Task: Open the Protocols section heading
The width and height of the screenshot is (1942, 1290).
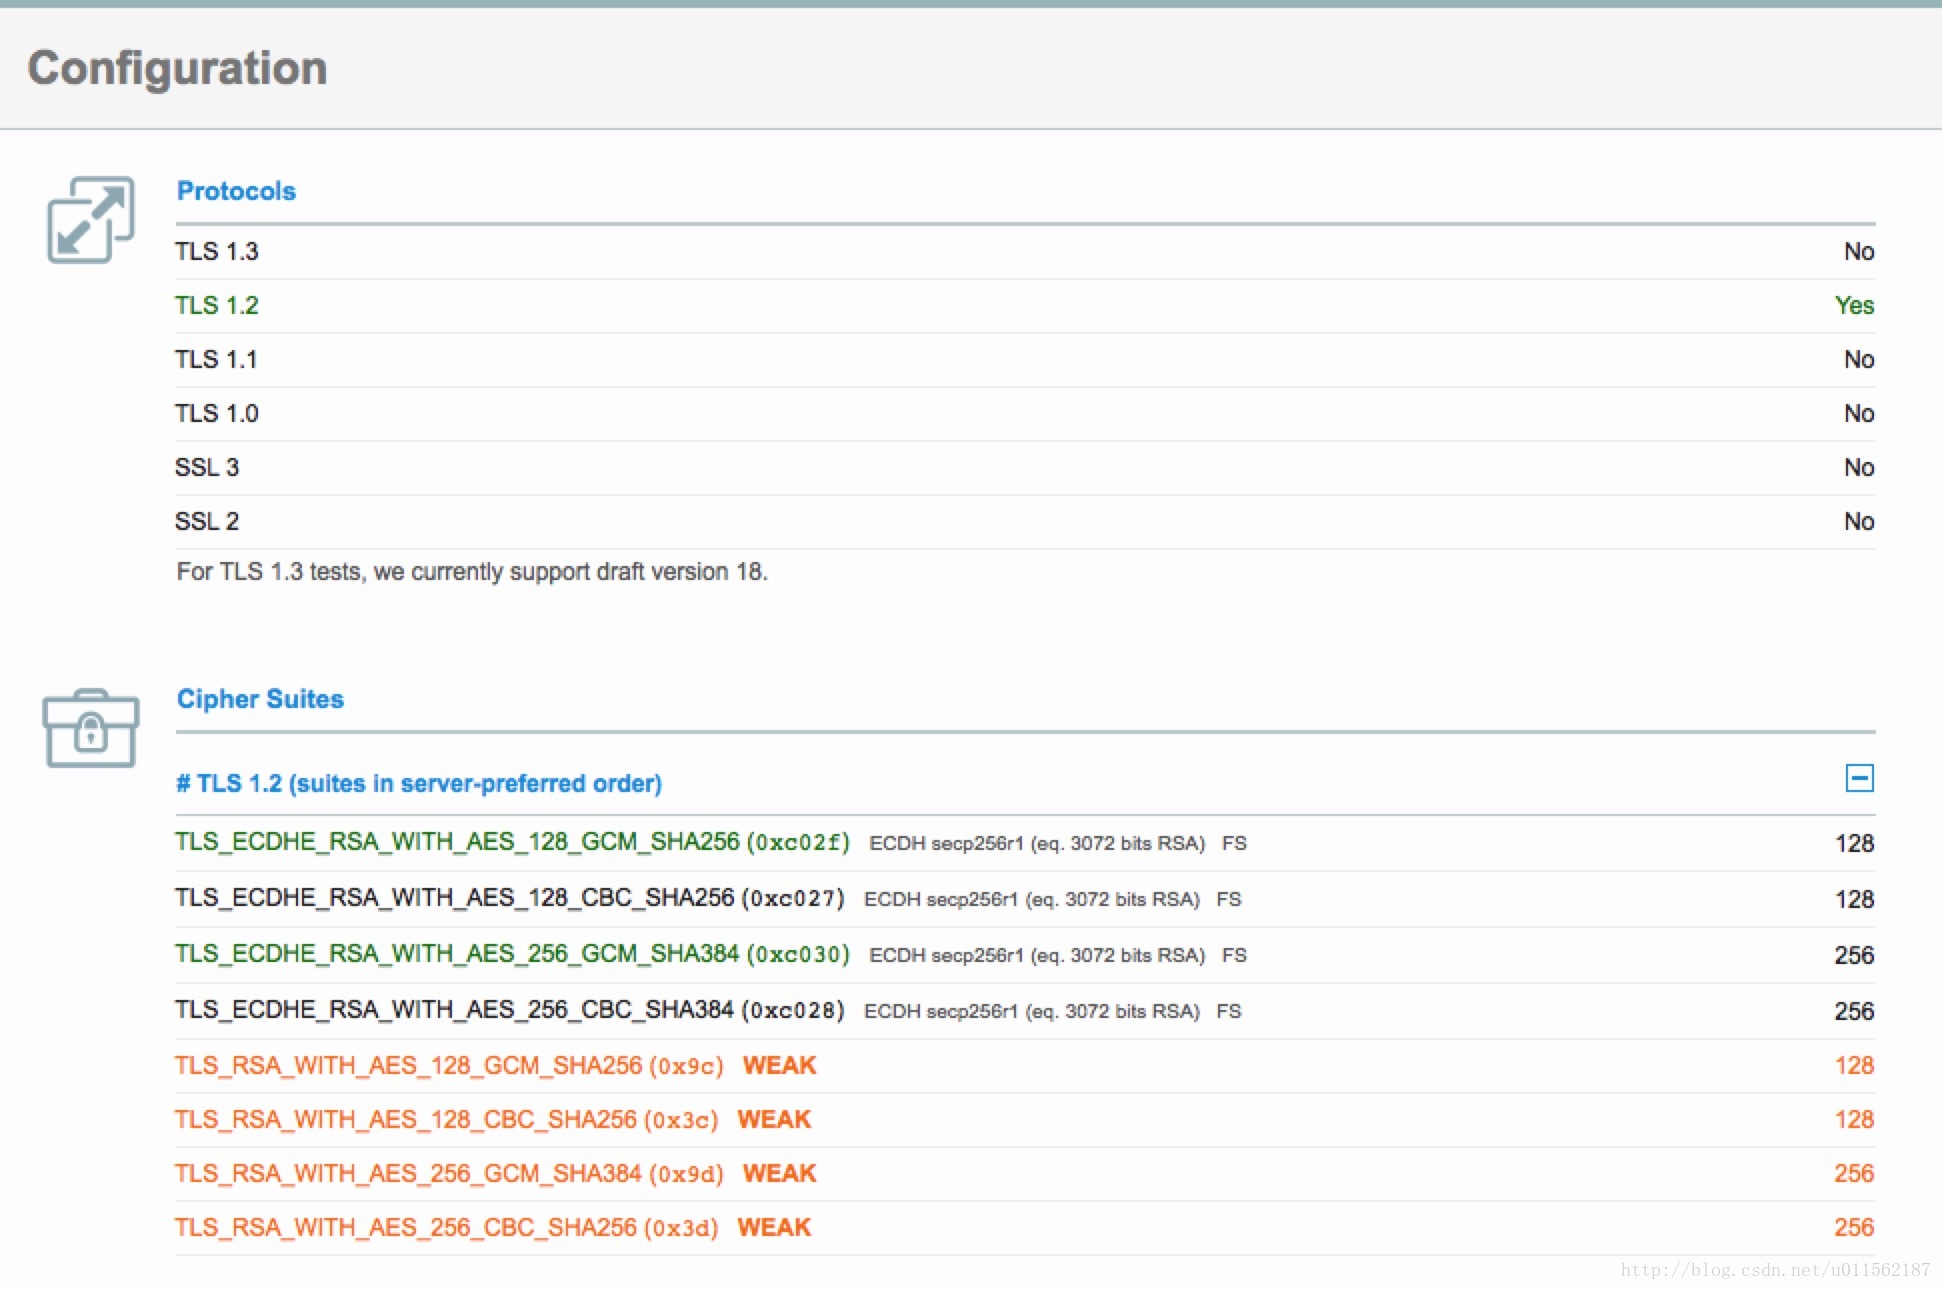Action: pyautogui.click(x=236, y=191)
